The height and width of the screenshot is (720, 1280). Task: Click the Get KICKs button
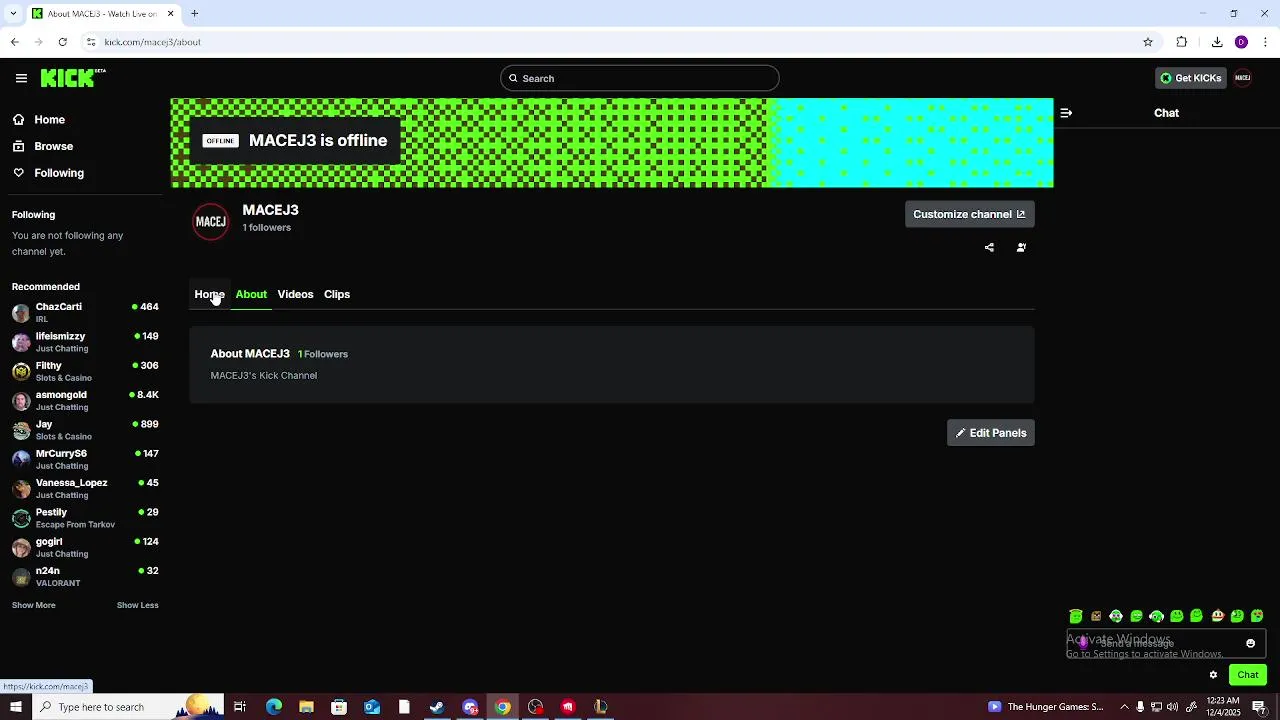[x=1190, y=78]
